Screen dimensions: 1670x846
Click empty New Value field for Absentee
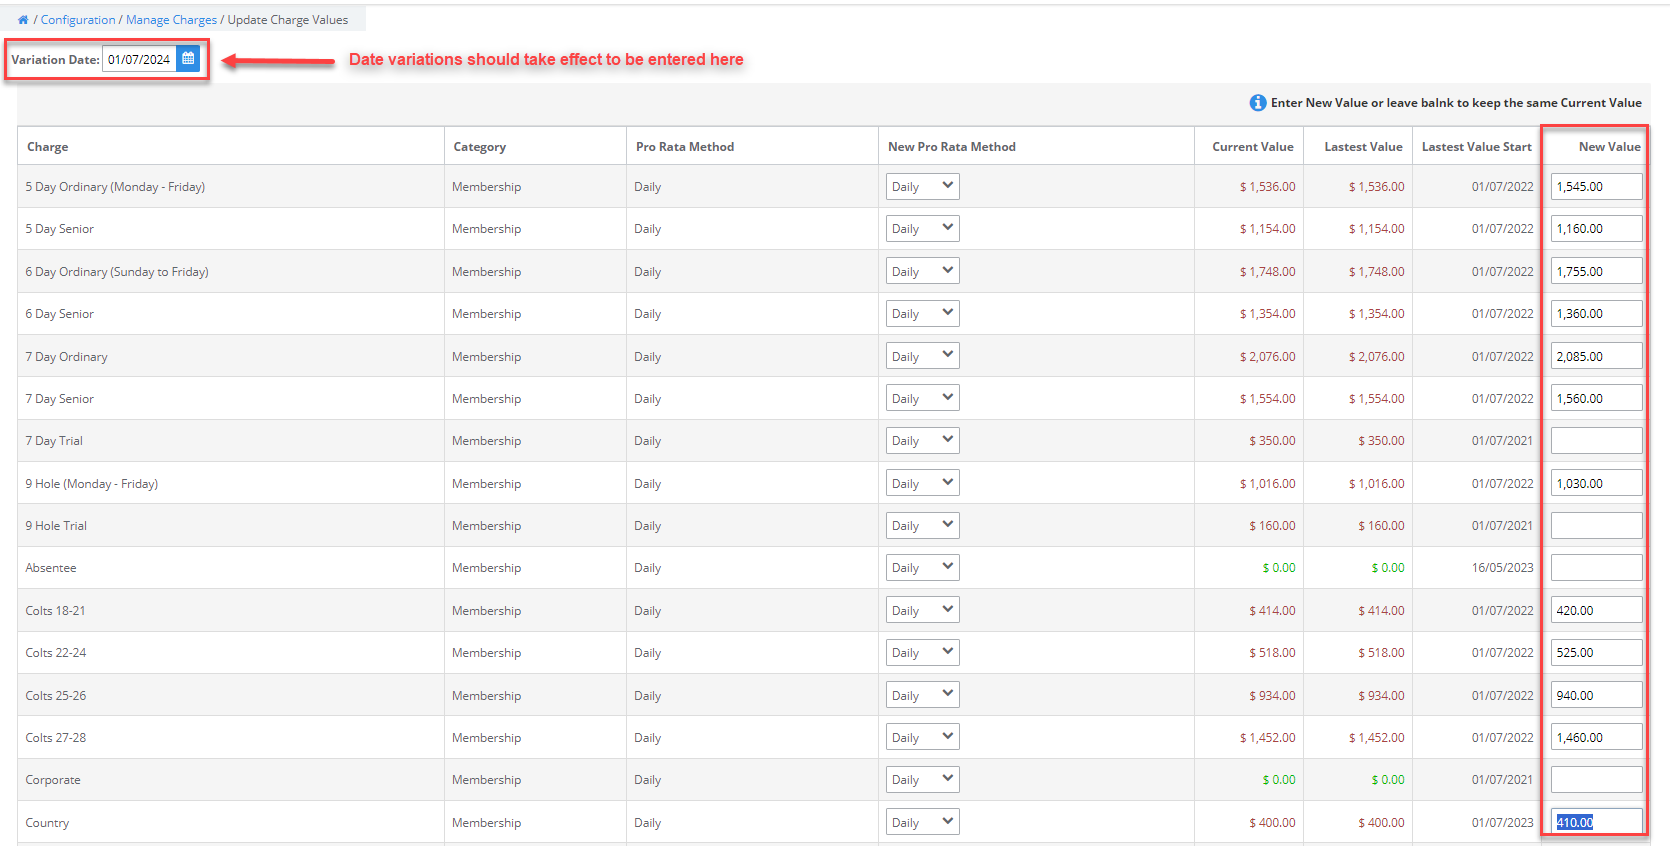[x=1596, y=568]
